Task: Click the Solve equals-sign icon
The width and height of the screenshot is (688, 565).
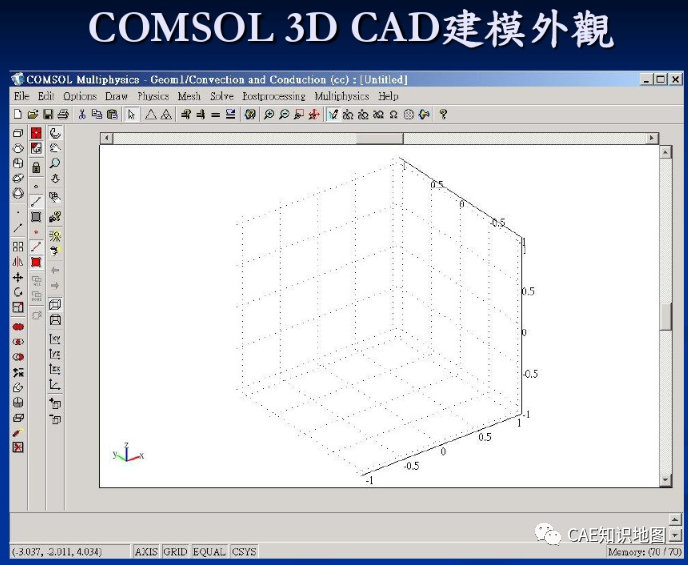Action: (215, 114)
